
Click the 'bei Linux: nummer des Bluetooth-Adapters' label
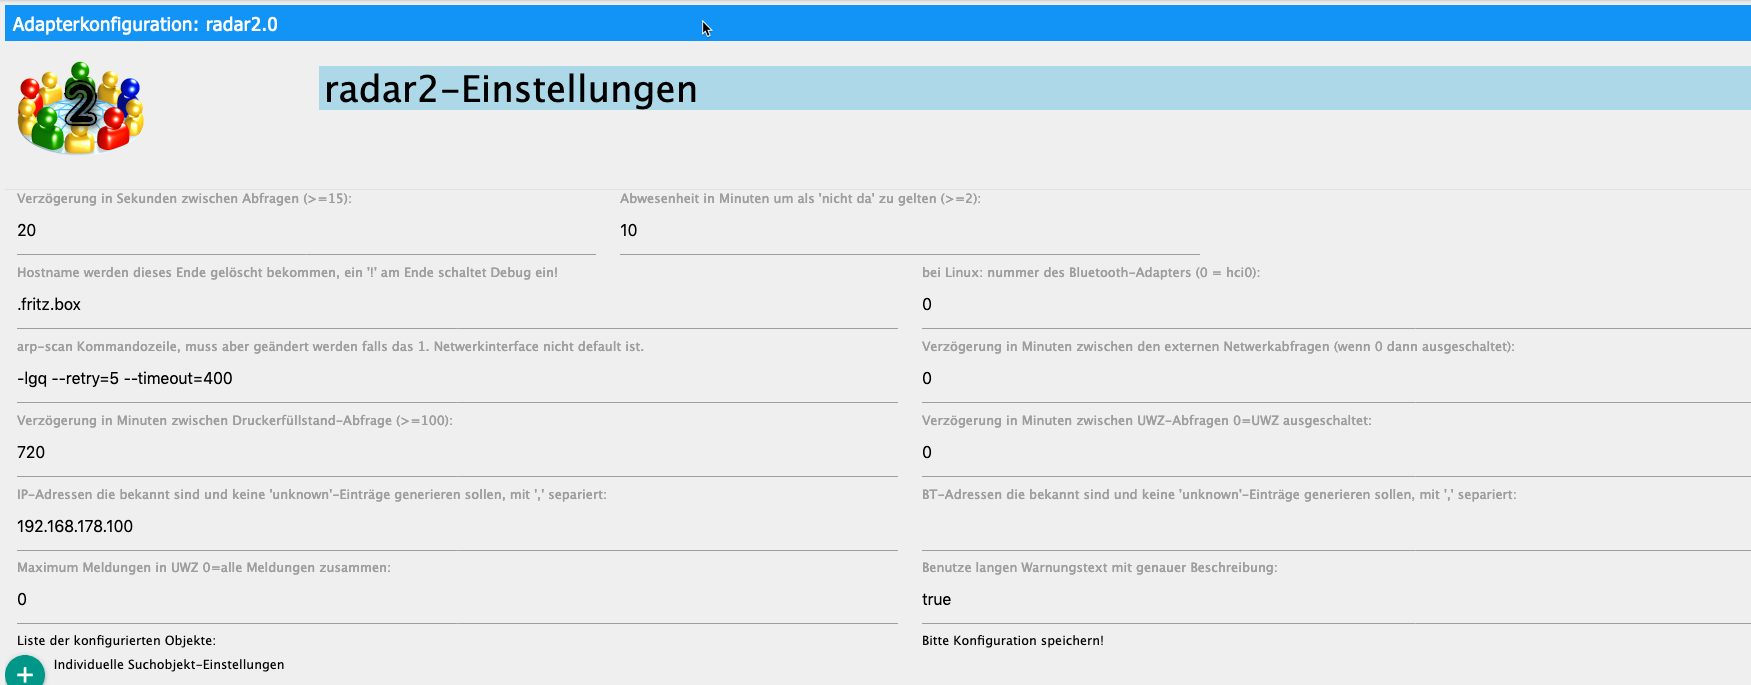1091,273
